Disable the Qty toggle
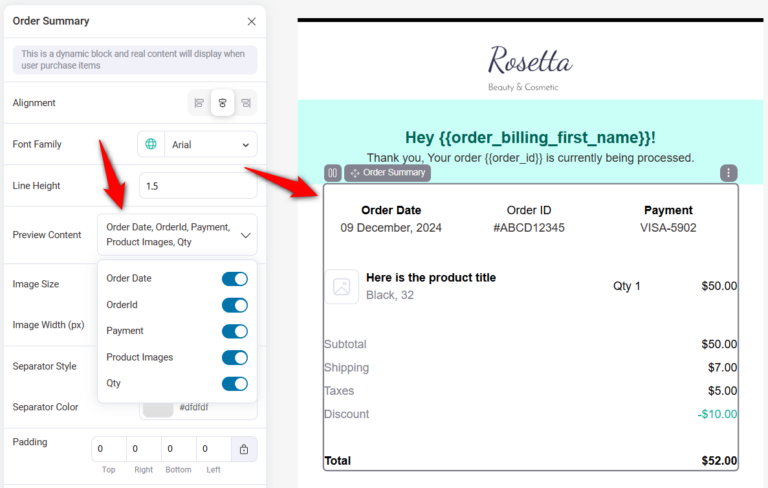The width and height of the screenshot is (768, 488). (x=234, y=384)
